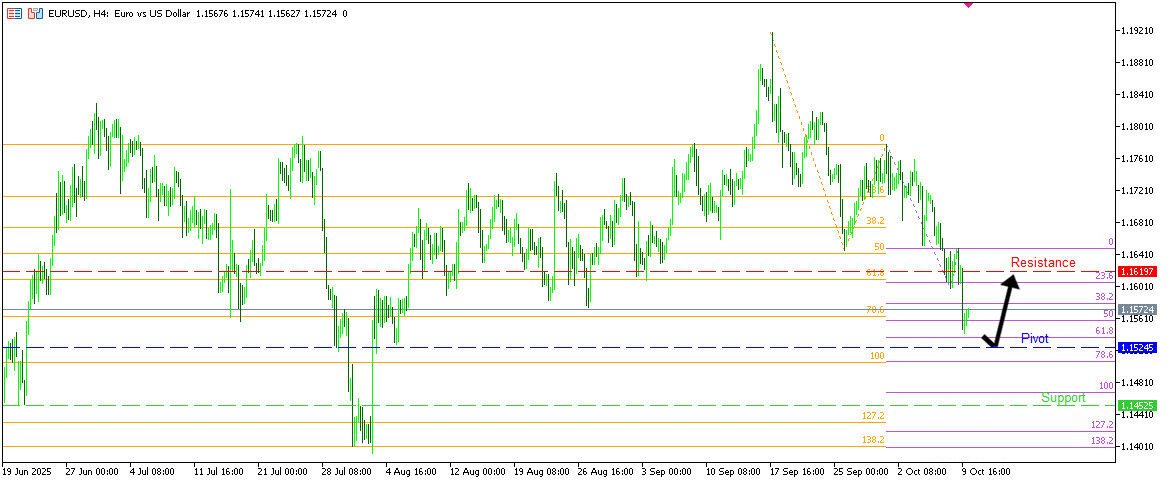Click the Depth of Market icon in chart header

tap(15, 14)
